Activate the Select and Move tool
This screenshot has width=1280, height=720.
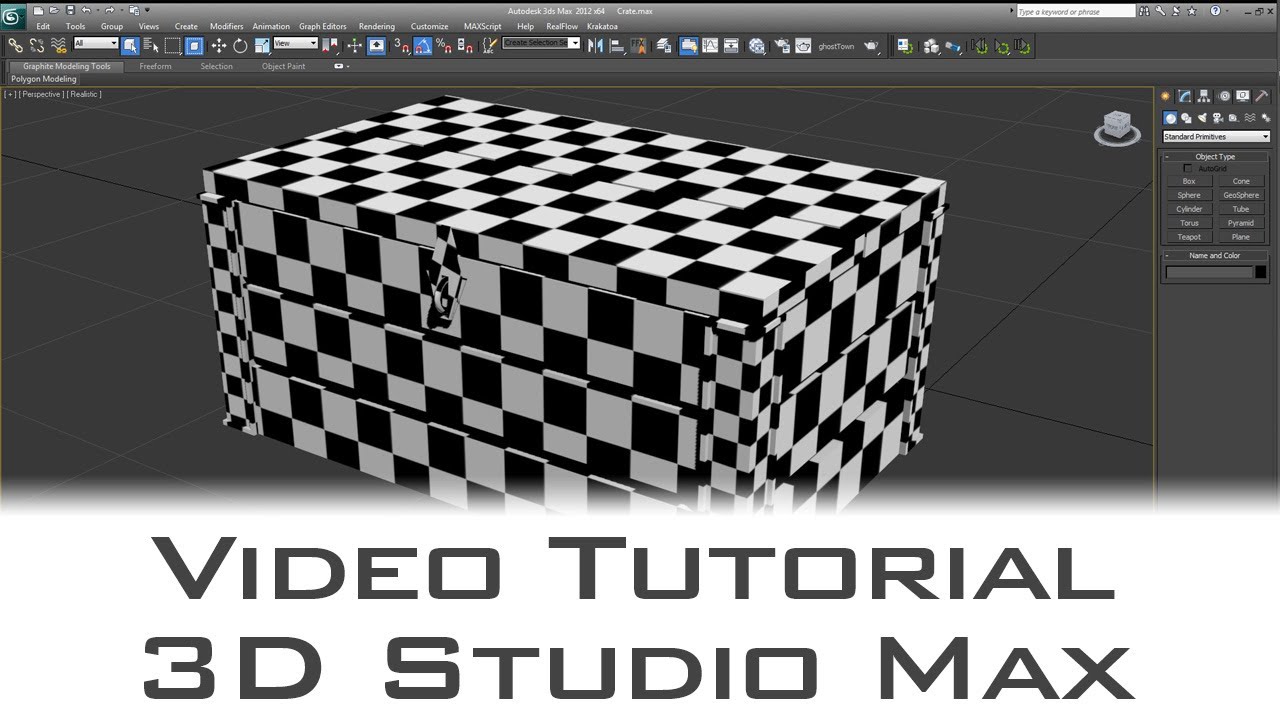pyautogui.click(x=219, y=45)
